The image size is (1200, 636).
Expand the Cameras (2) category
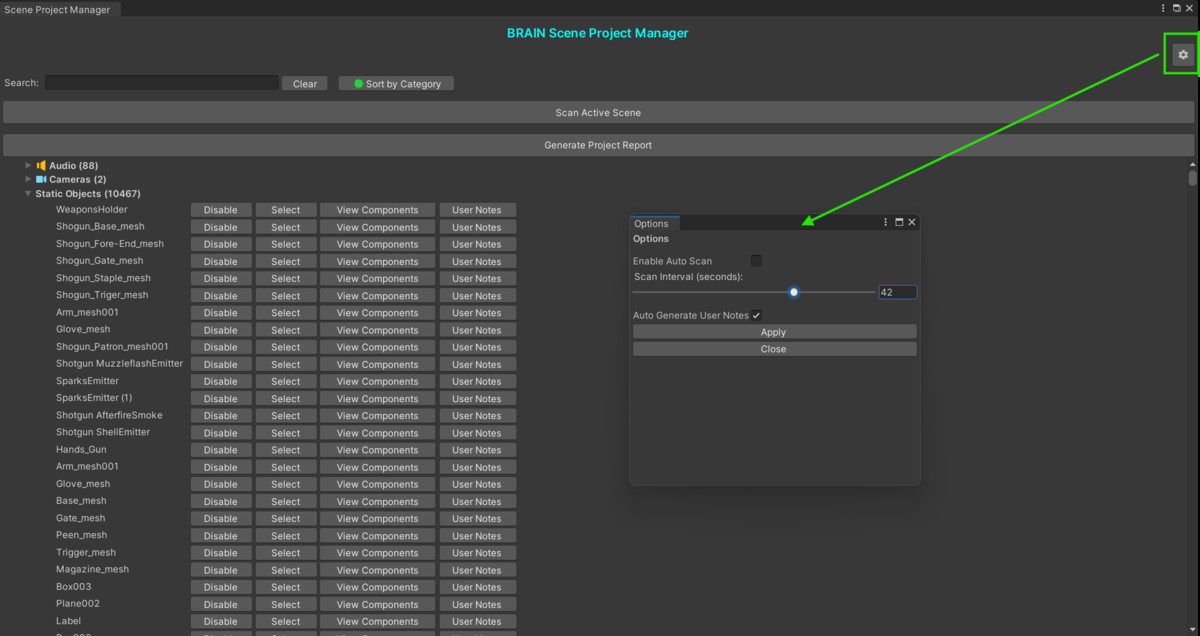[x=28, y=180]
